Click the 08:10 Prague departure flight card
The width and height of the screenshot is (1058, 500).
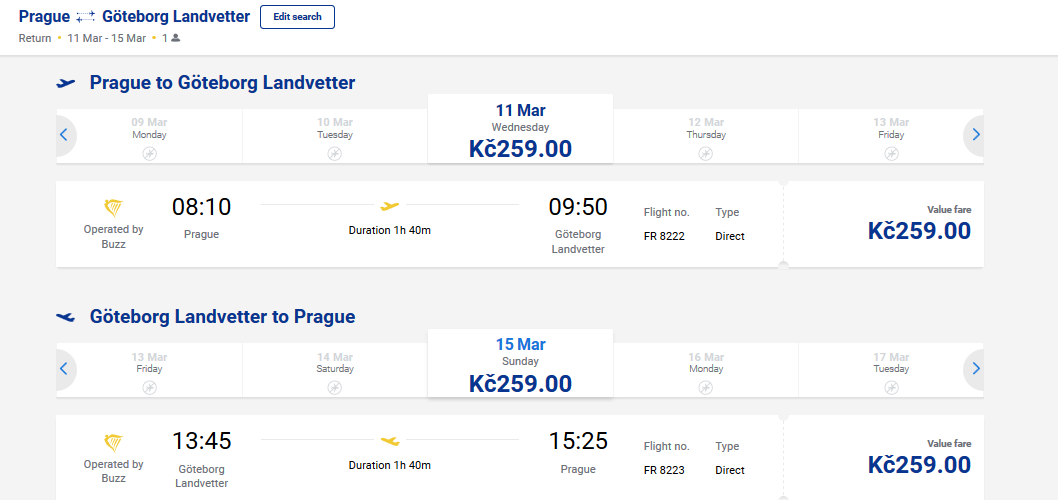420,224
